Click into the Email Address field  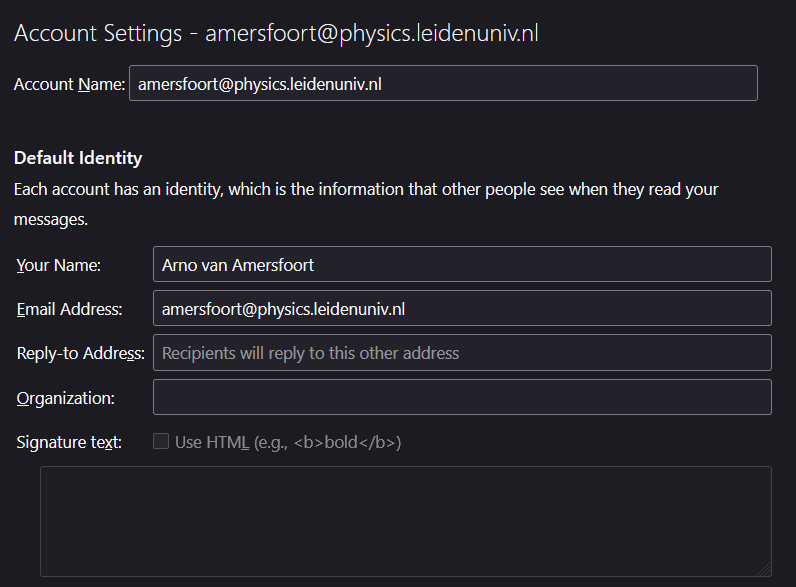[x=462, y=309]
